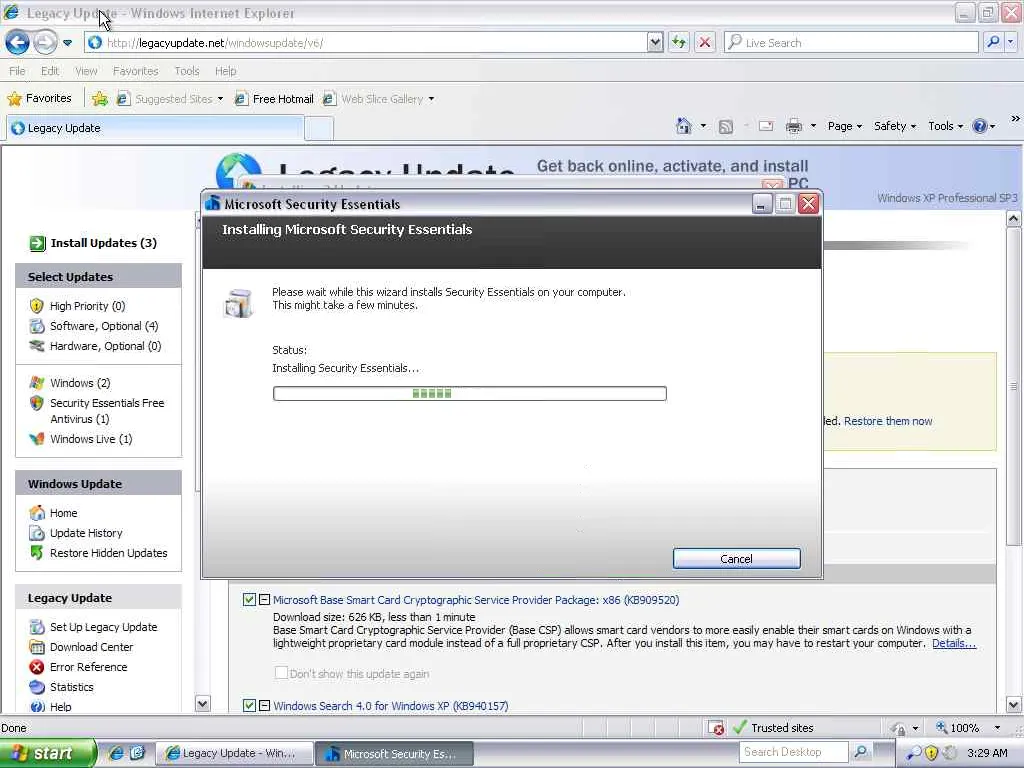Click the Live Search input box
The image size is (1024, 768).
click(x=852, y=43)
